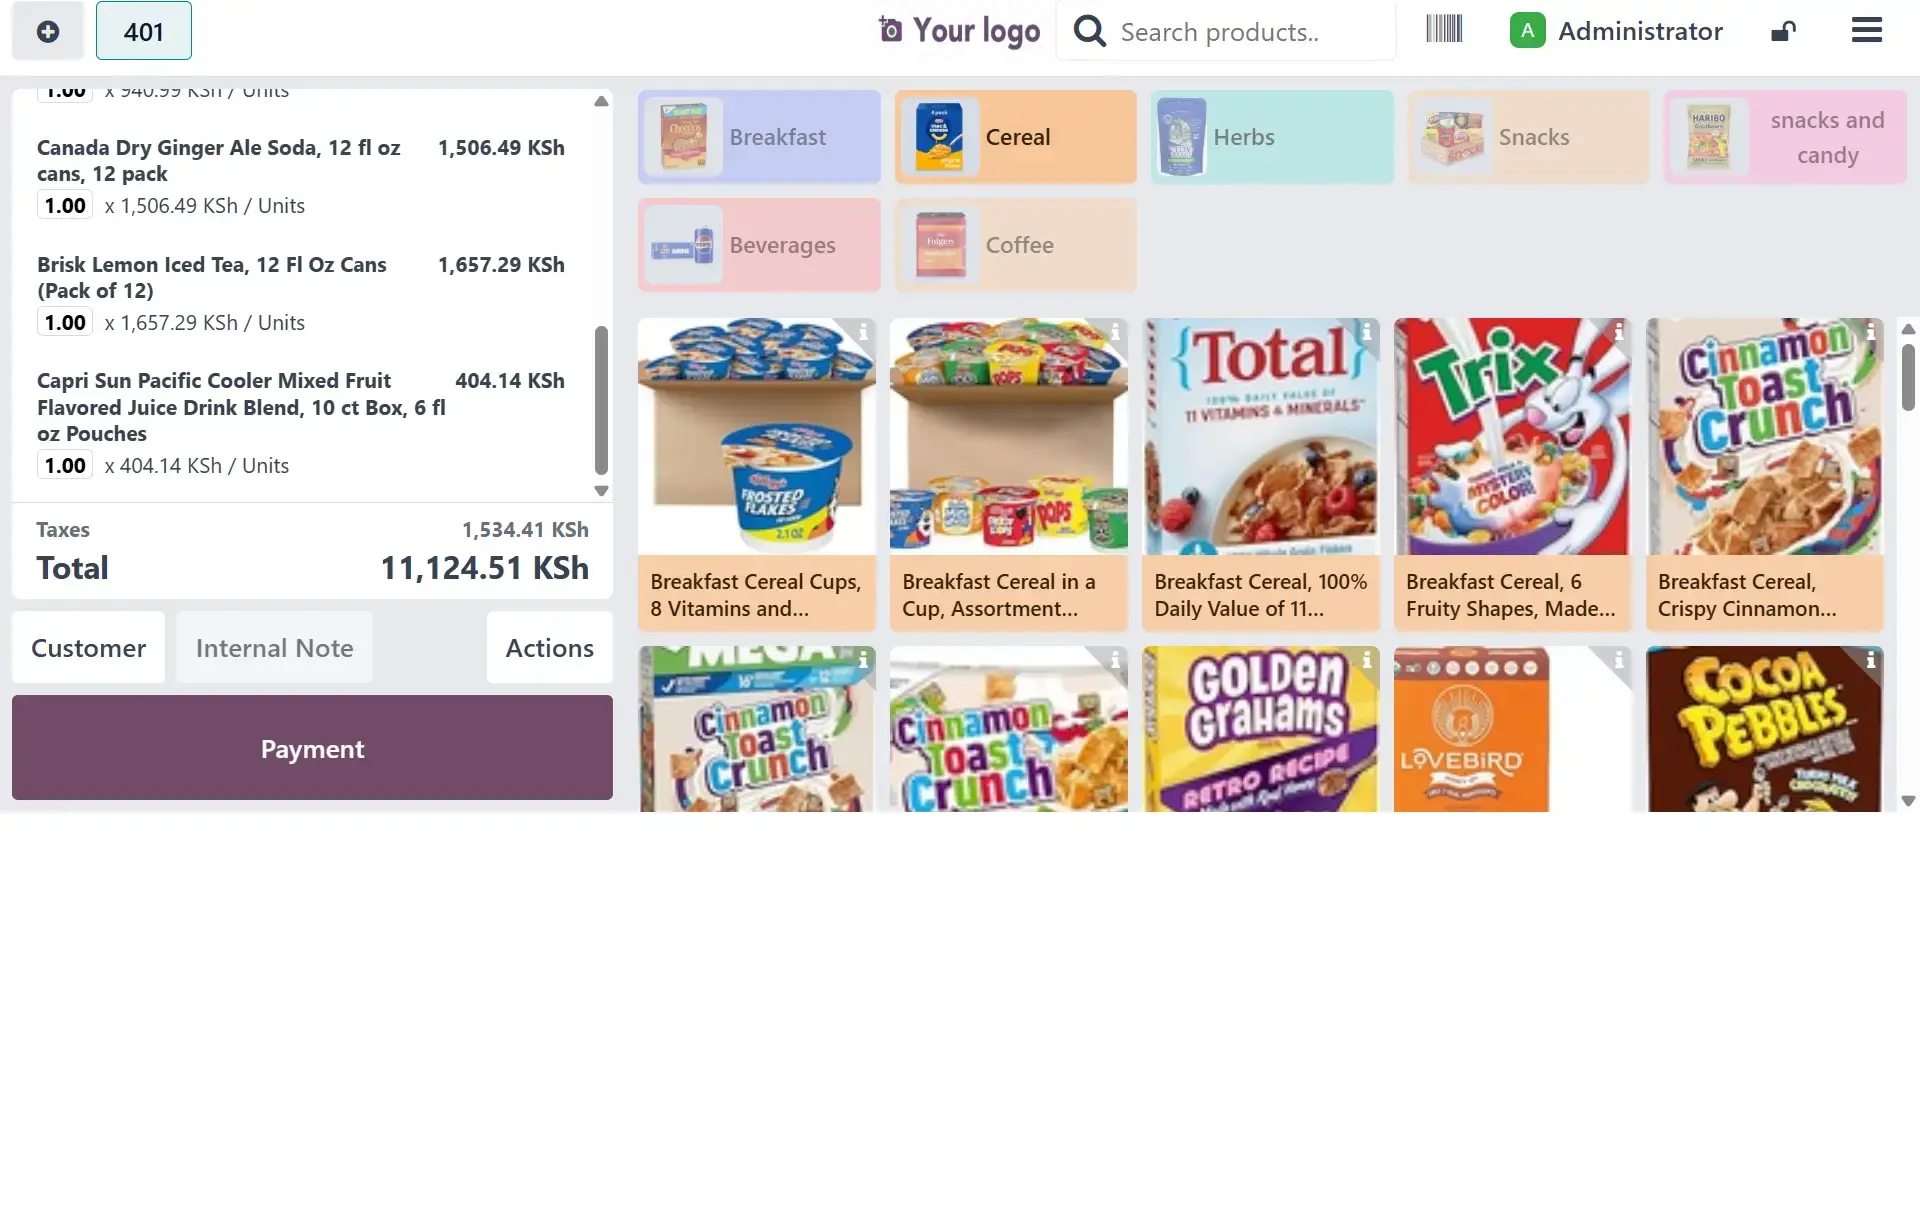Open info icon on Total cereal
The width and height of the screenshot is (1920, 1229).
click(1366, 332)
